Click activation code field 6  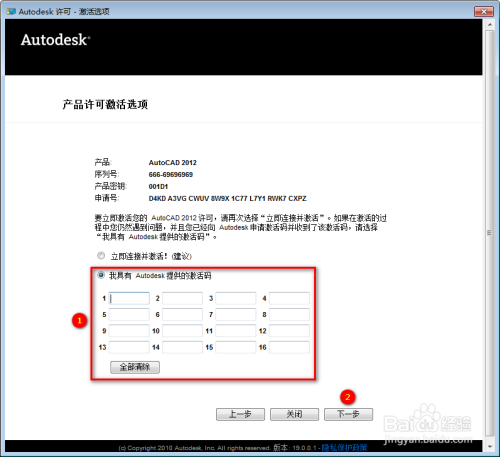coord(182,314)
